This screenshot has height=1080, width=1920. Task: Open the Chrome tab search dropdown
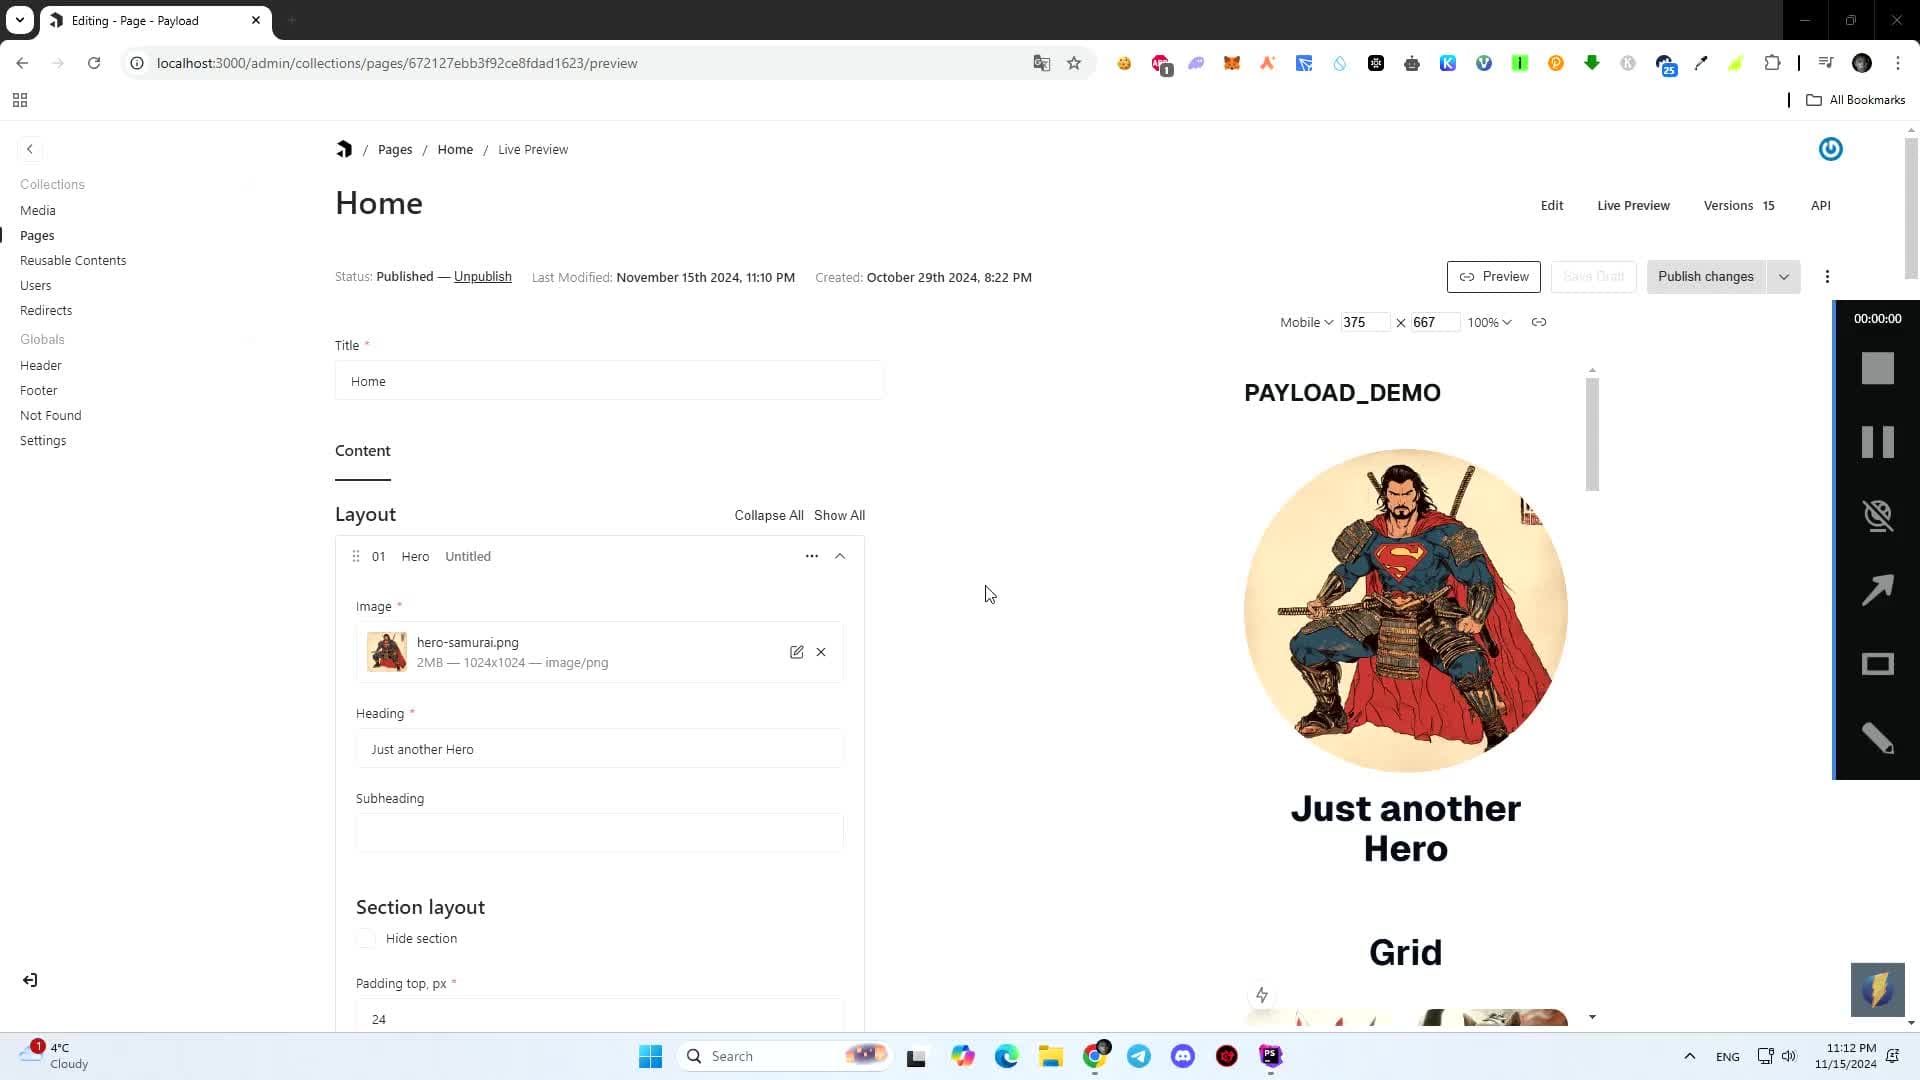[x=20, y=20]
